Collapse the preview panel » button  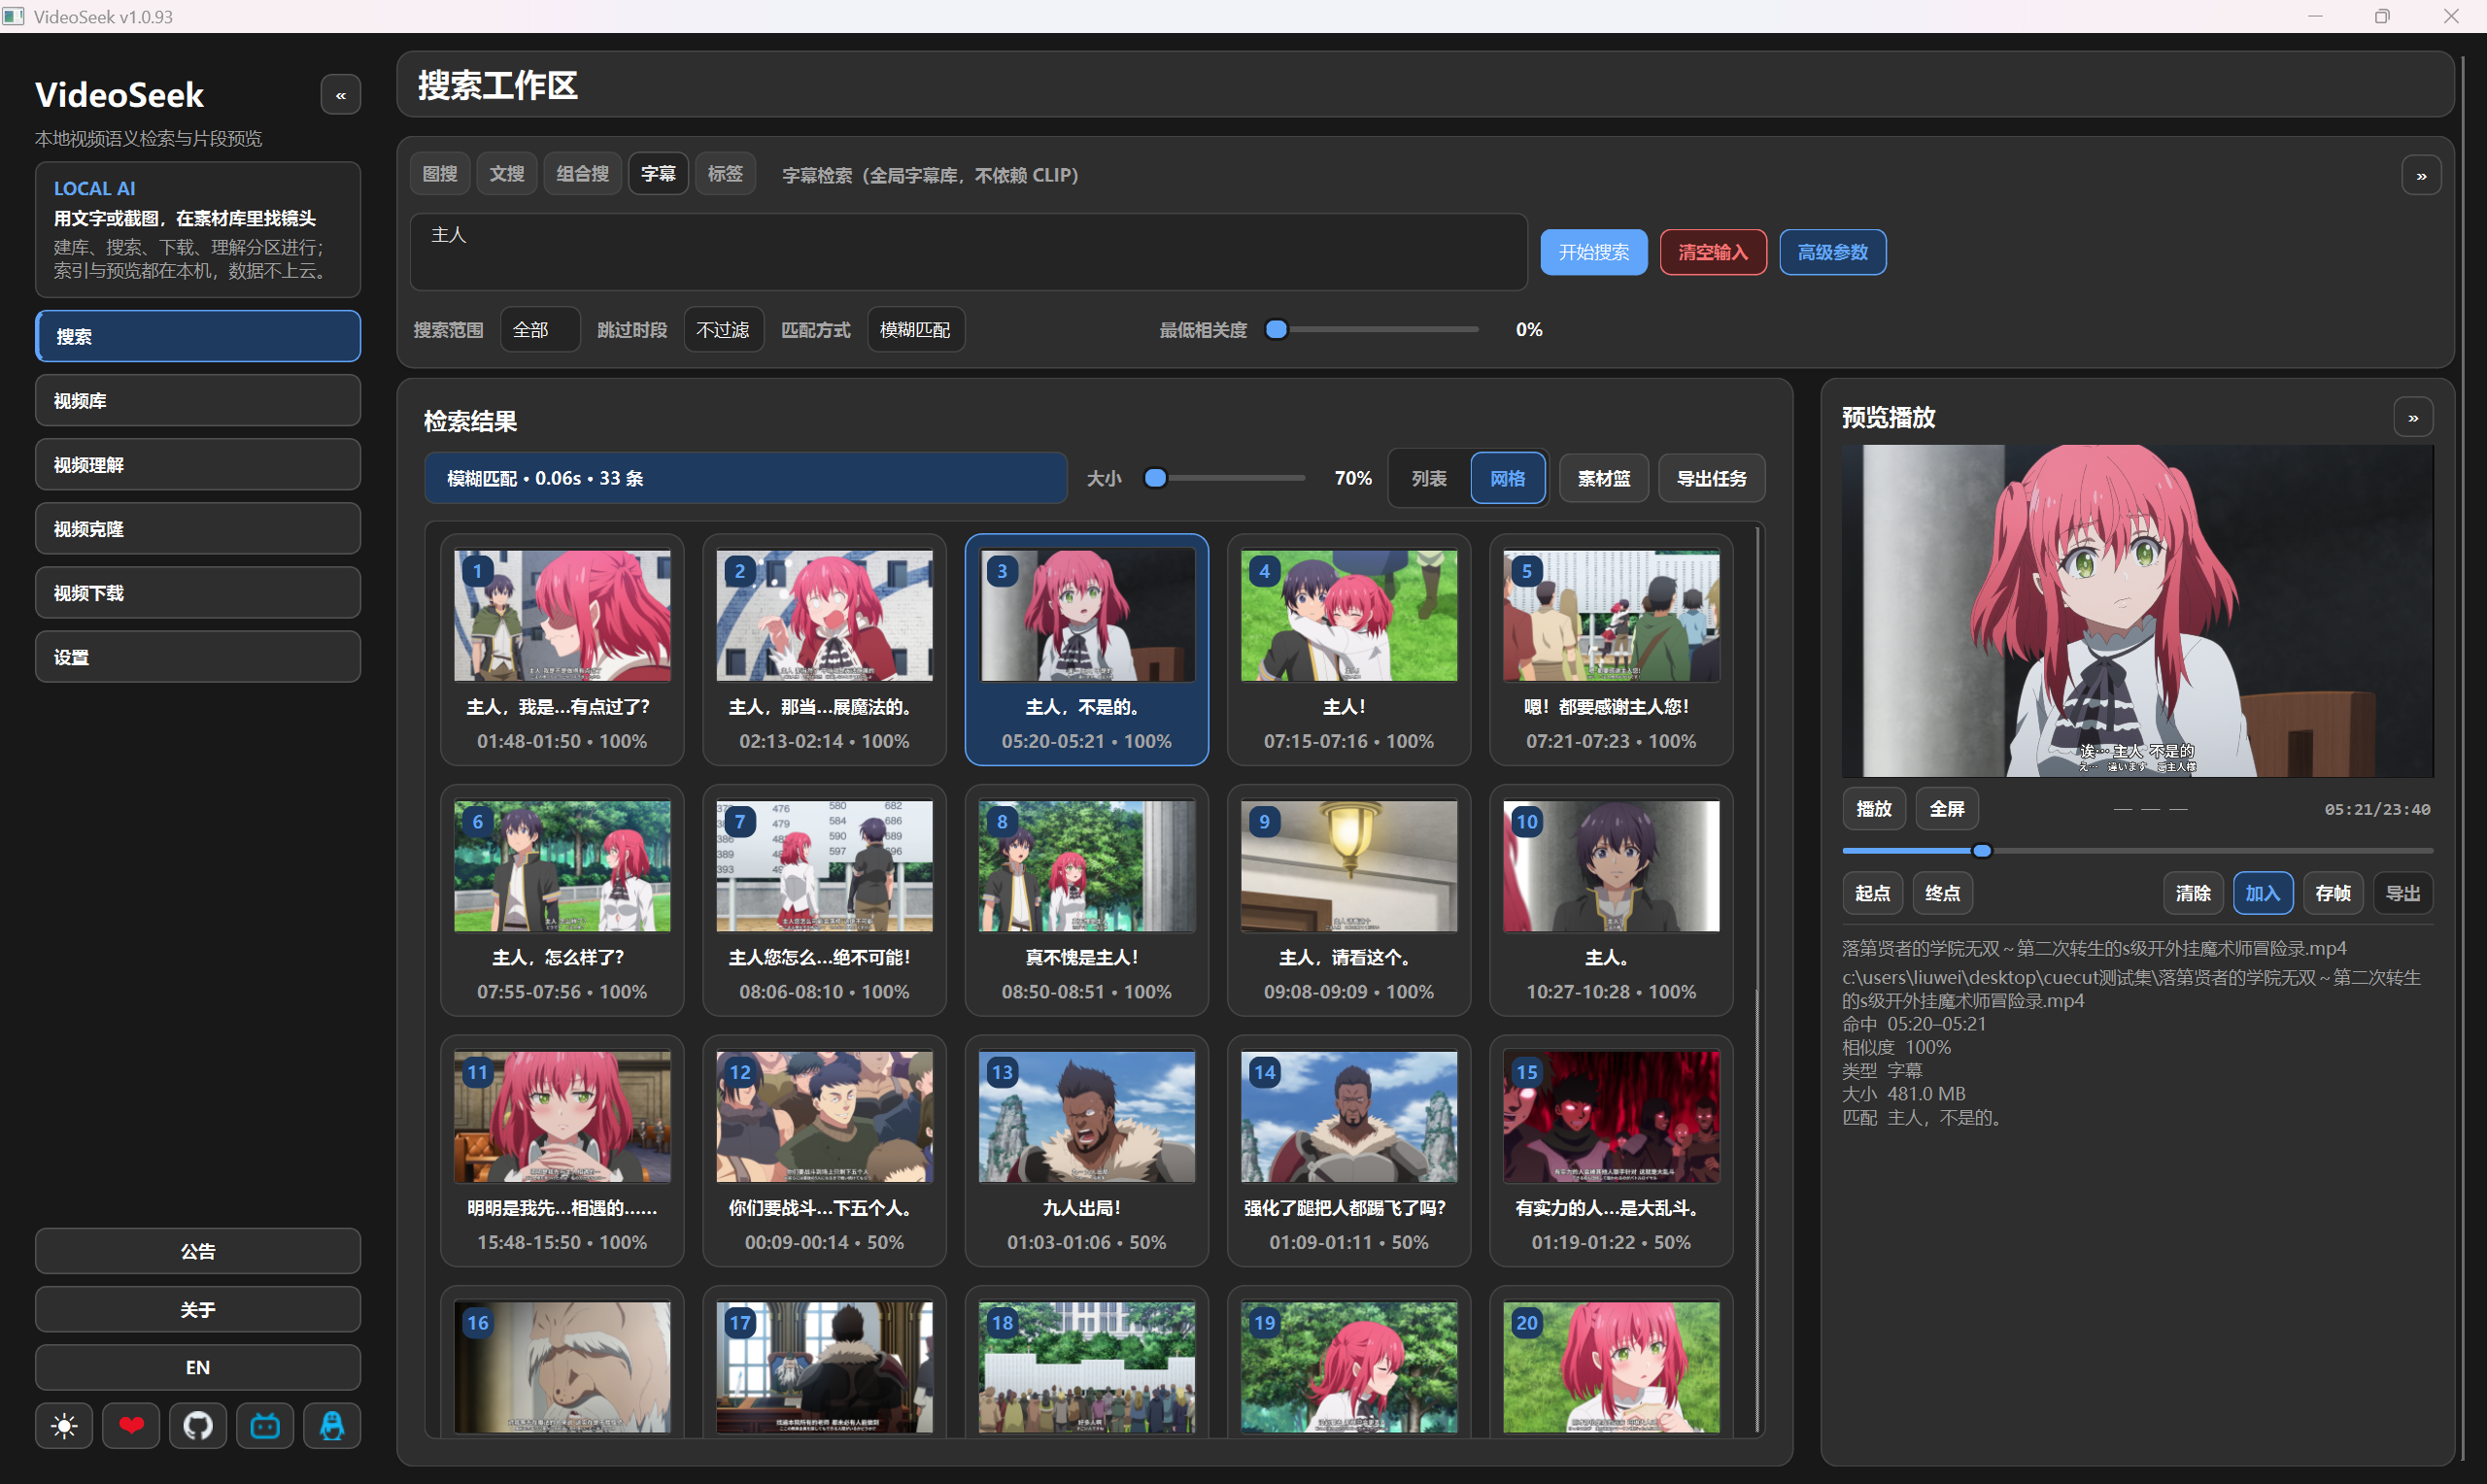click(x=2413, y=418)
